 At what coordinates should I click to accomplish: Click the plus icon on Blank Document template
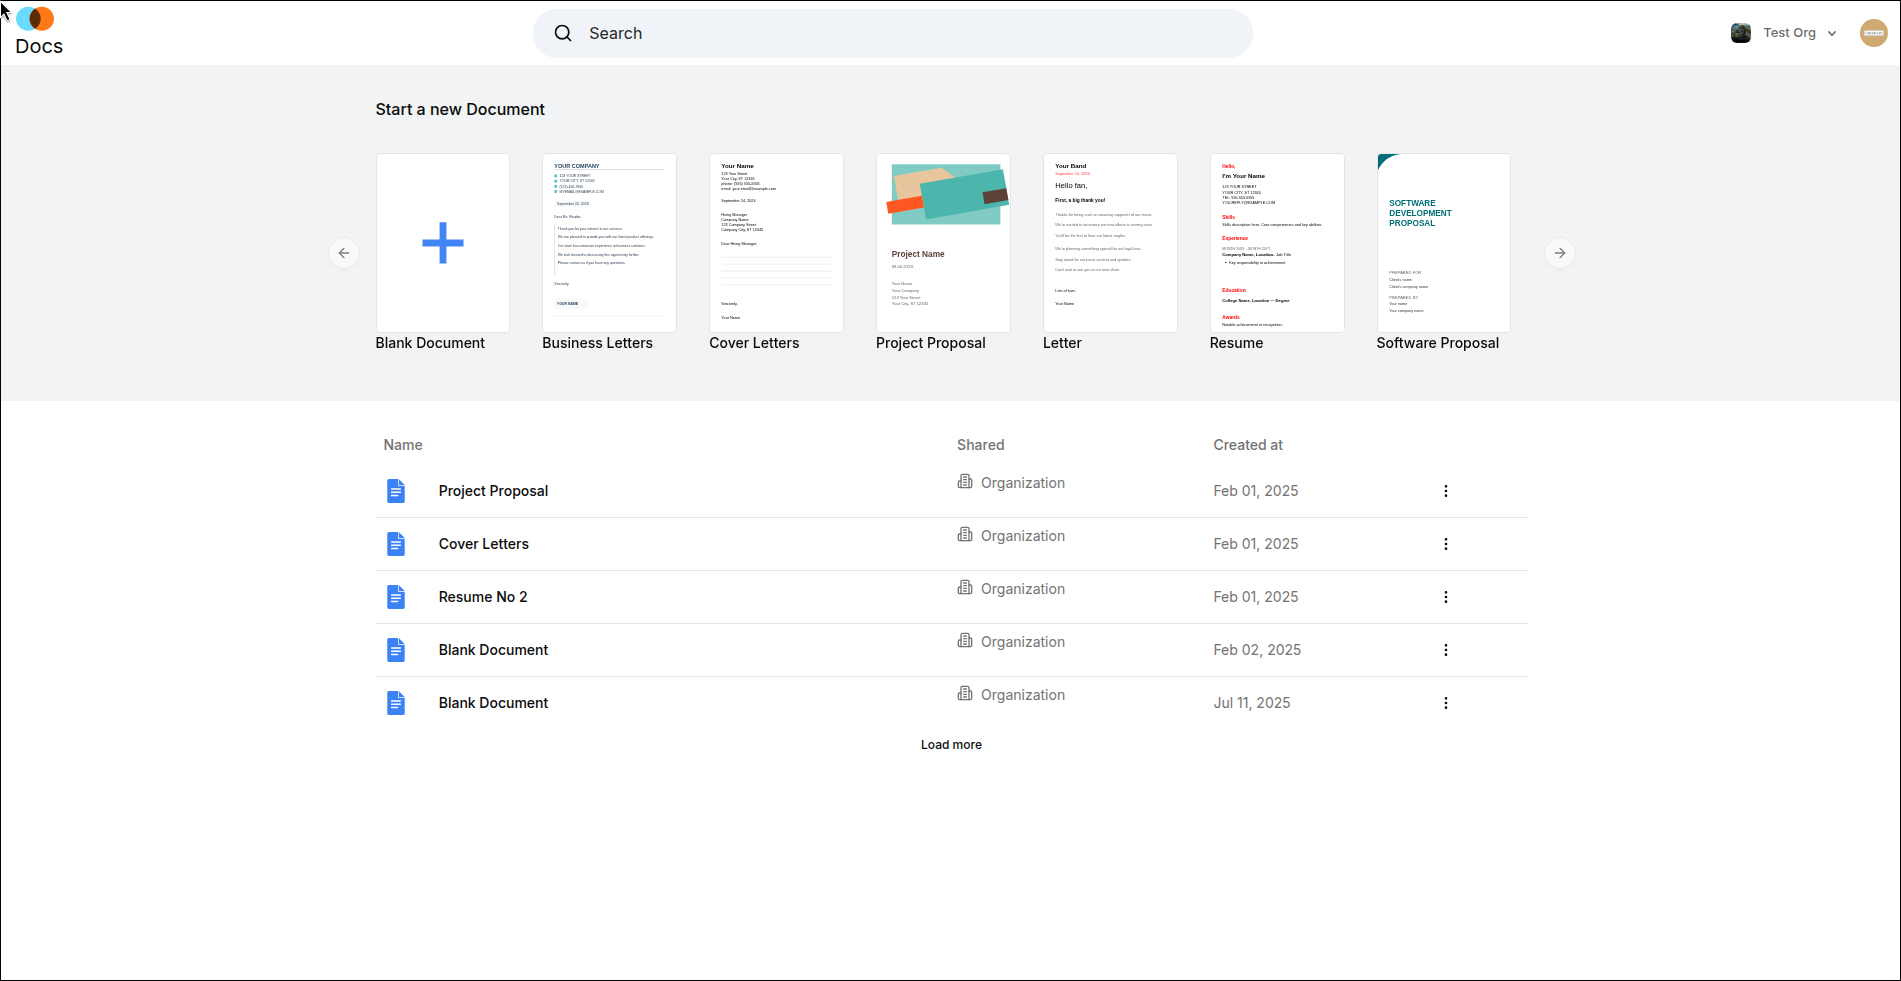point(442,242)
